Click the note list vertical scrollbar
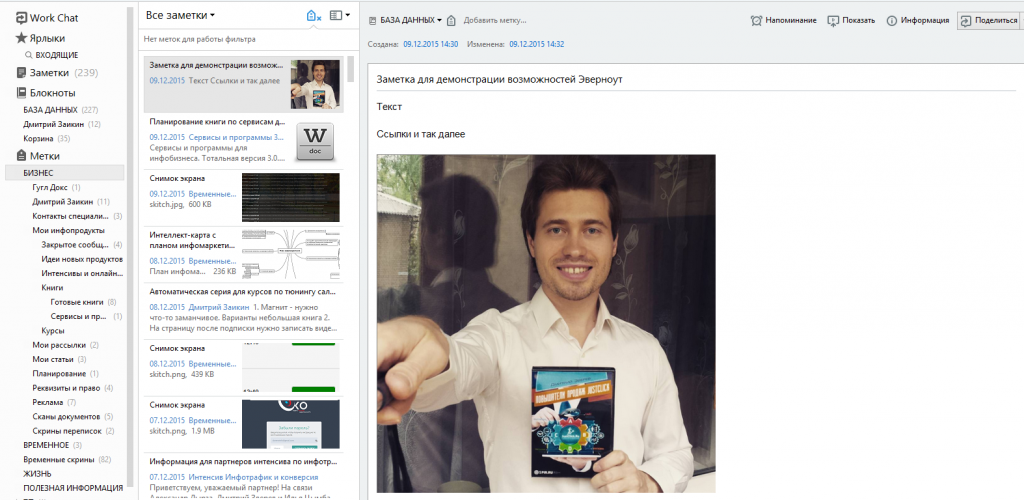Viewport: 1024px width, 500px height. [351, 69]
